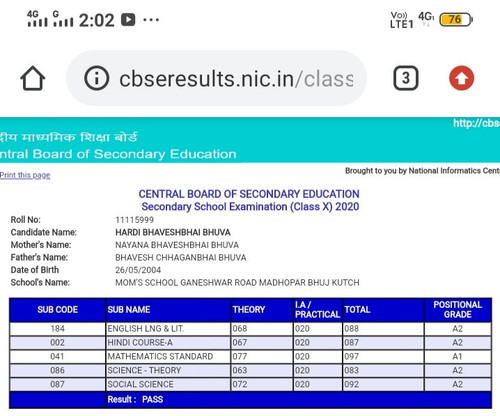Select father's name BHAVESH CHHAGANBHAI BHUVA
Image resolution: width=500 pixels, height=416 pixels.
(x=181, y=257)
